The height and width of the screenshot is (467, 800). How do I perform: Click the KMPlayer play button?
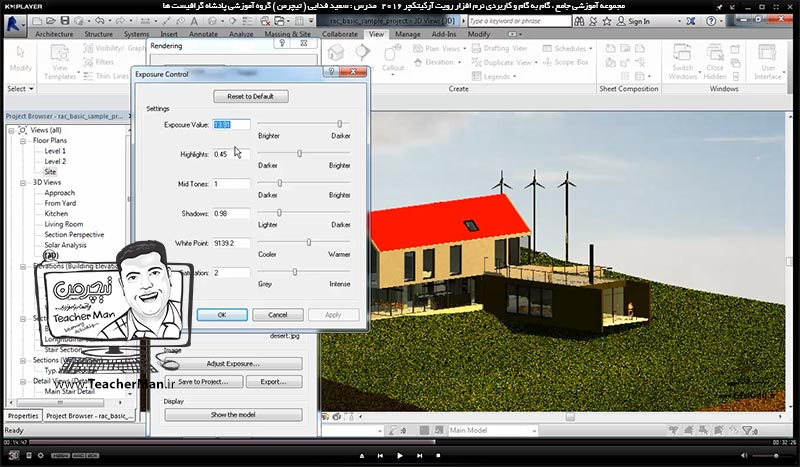399,455
